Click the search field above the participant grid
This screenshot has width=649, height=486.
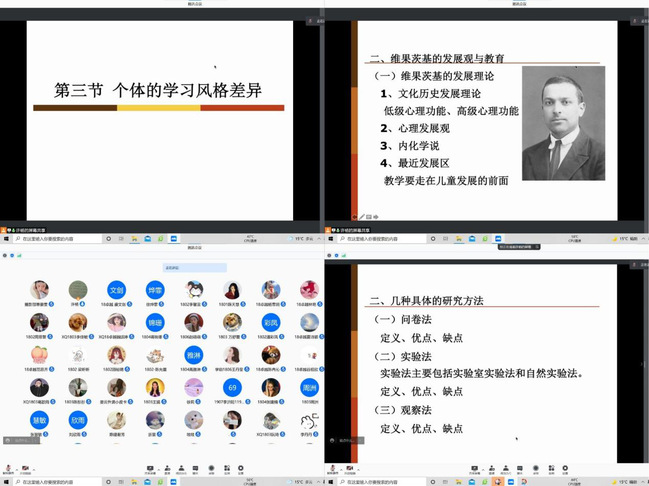196,268
